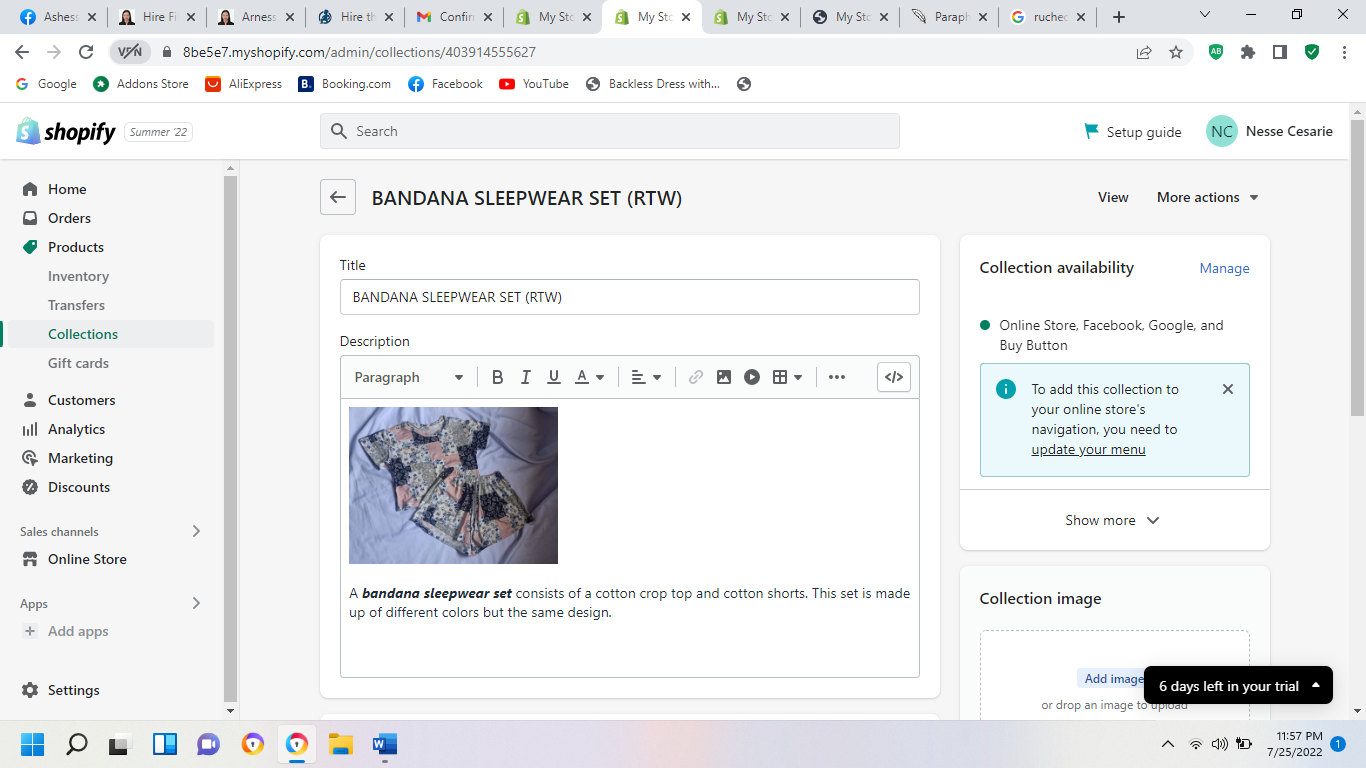Switch to the Gmail Confirm tab
The width and height of the screenshot is (1366, 768).
click(x=453, y=17)
